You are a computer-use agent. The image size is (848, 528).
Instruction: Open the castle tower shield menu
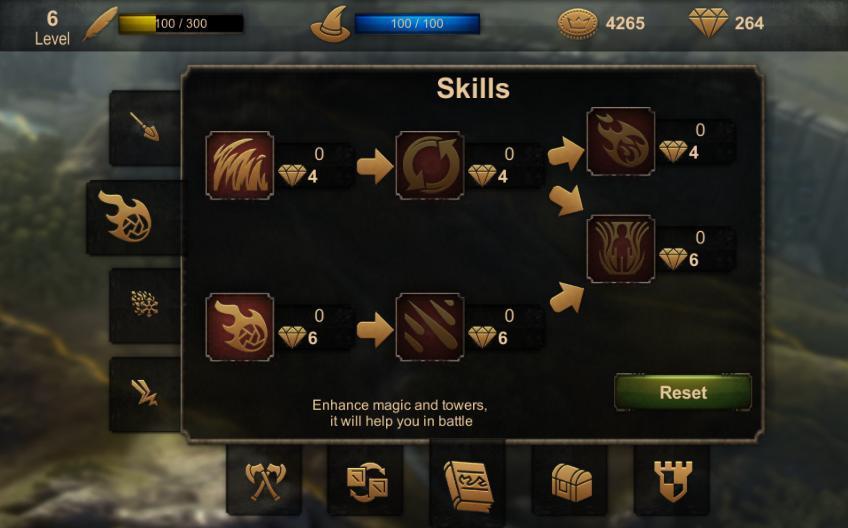pyautogui.click(x=672, y=480)
